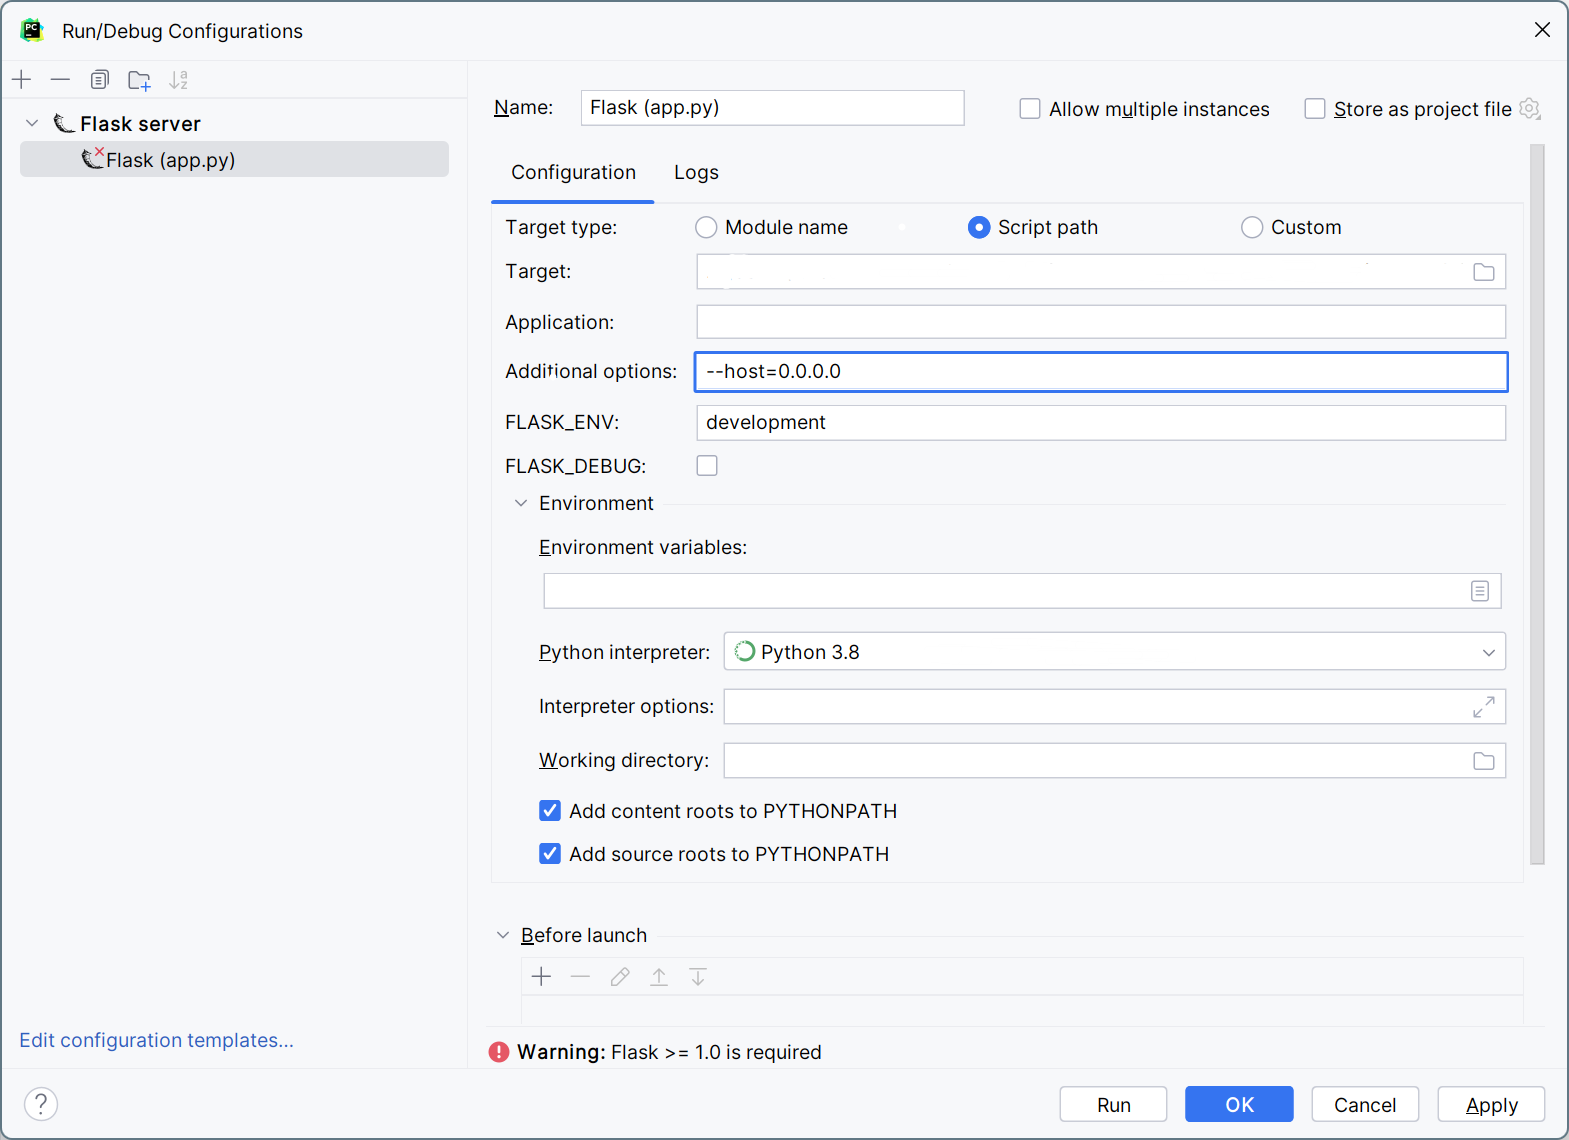Click the Remove Configuration minus icon
The width and height of the screenshot is (1569, 1140).
point(60,80)
